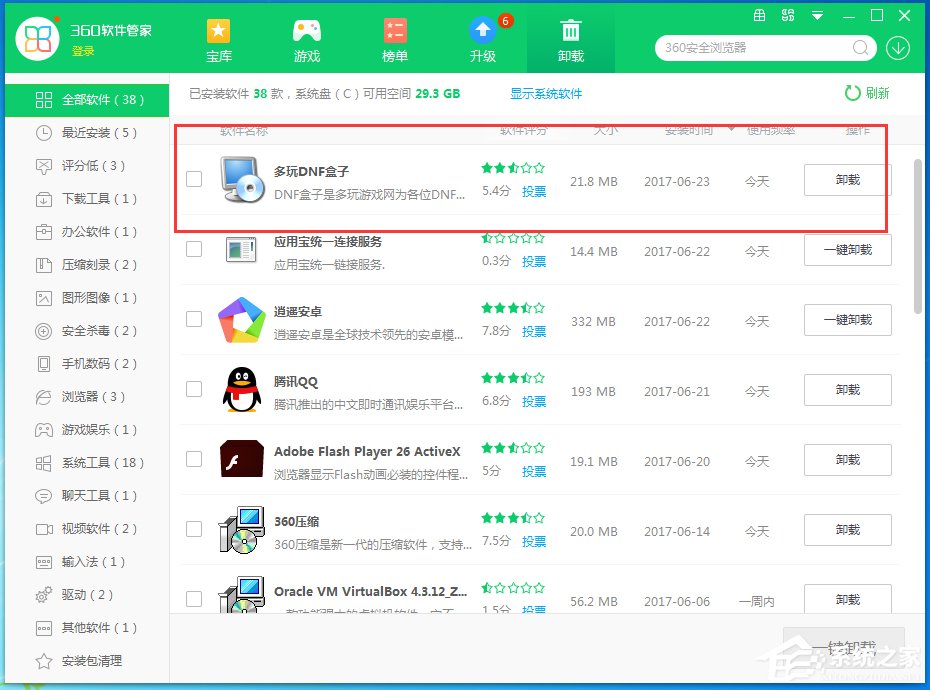Open the 榜单 list icon
Viewport: 930px width, 690px height.
394,31
